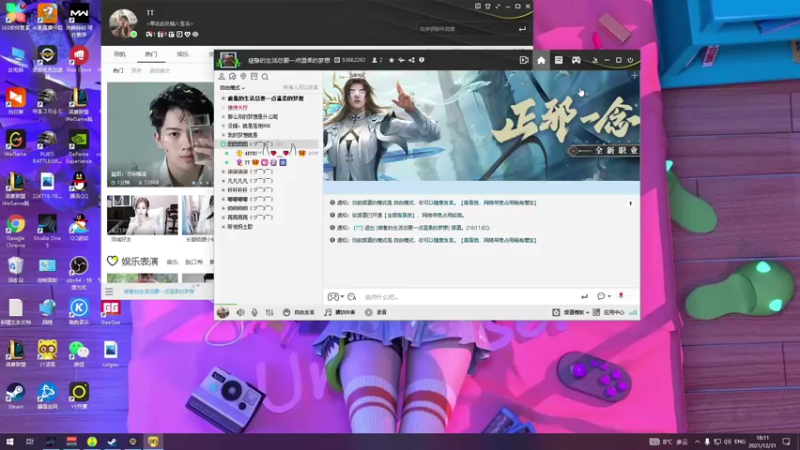Open the app center grid icon

[596, 312]
